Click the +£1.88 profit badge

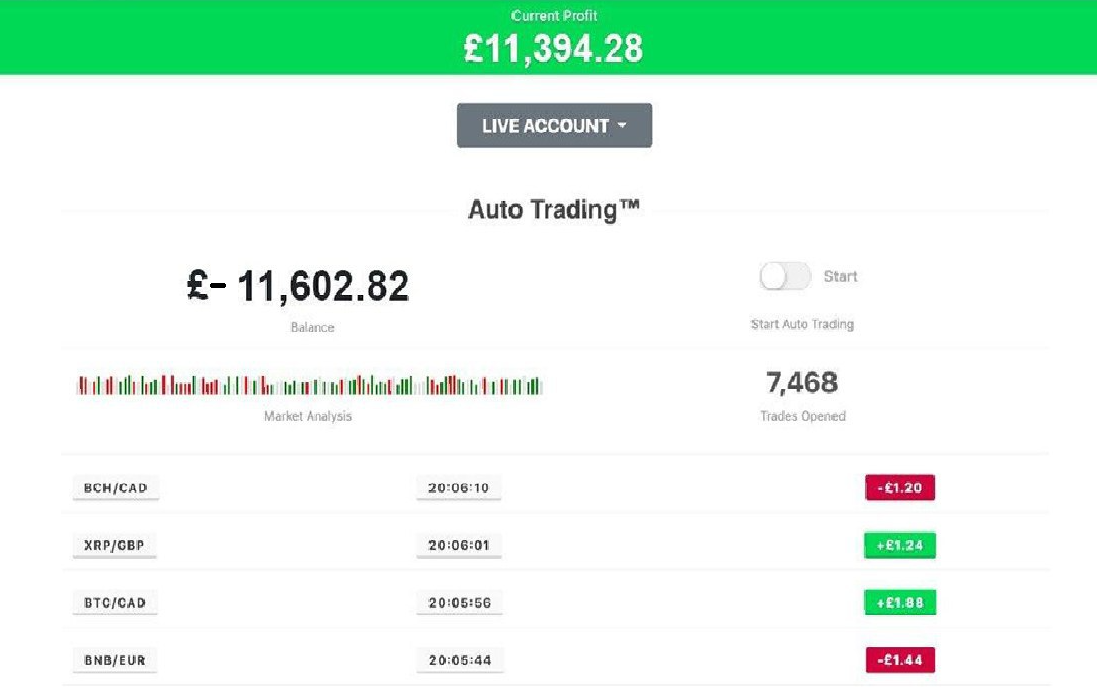click(900, 603)
